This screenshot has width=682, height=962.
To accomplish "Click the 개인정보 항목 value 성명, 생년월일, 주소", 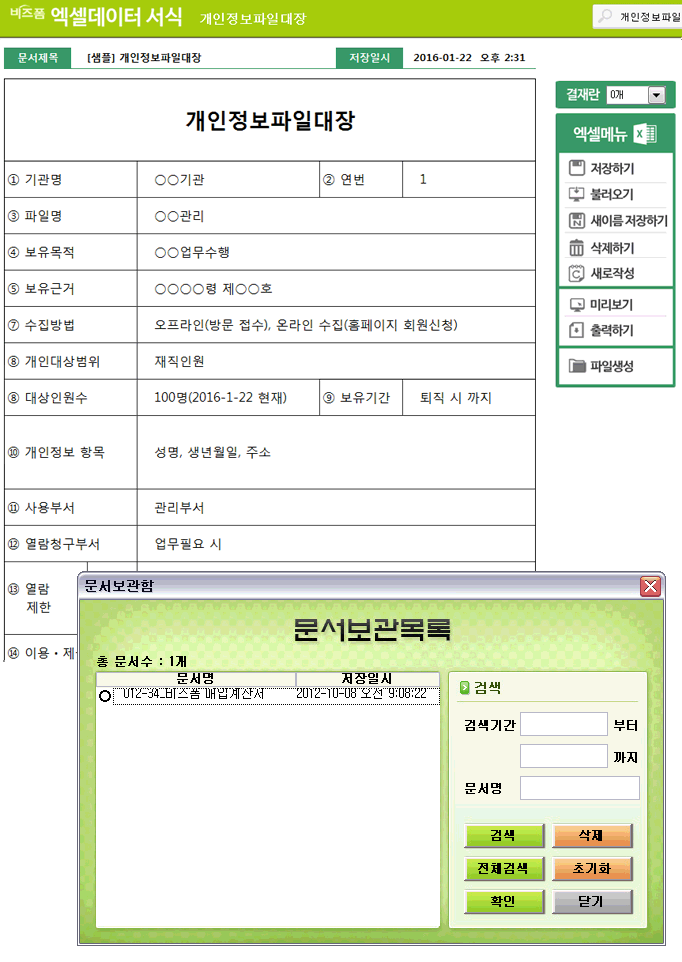I will coord(212,452).
